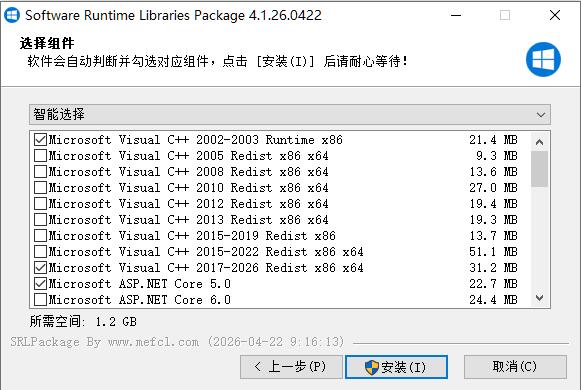Click the 22.7 MB size value
This screenshot has width=581, height=390.
pos(493,284)
